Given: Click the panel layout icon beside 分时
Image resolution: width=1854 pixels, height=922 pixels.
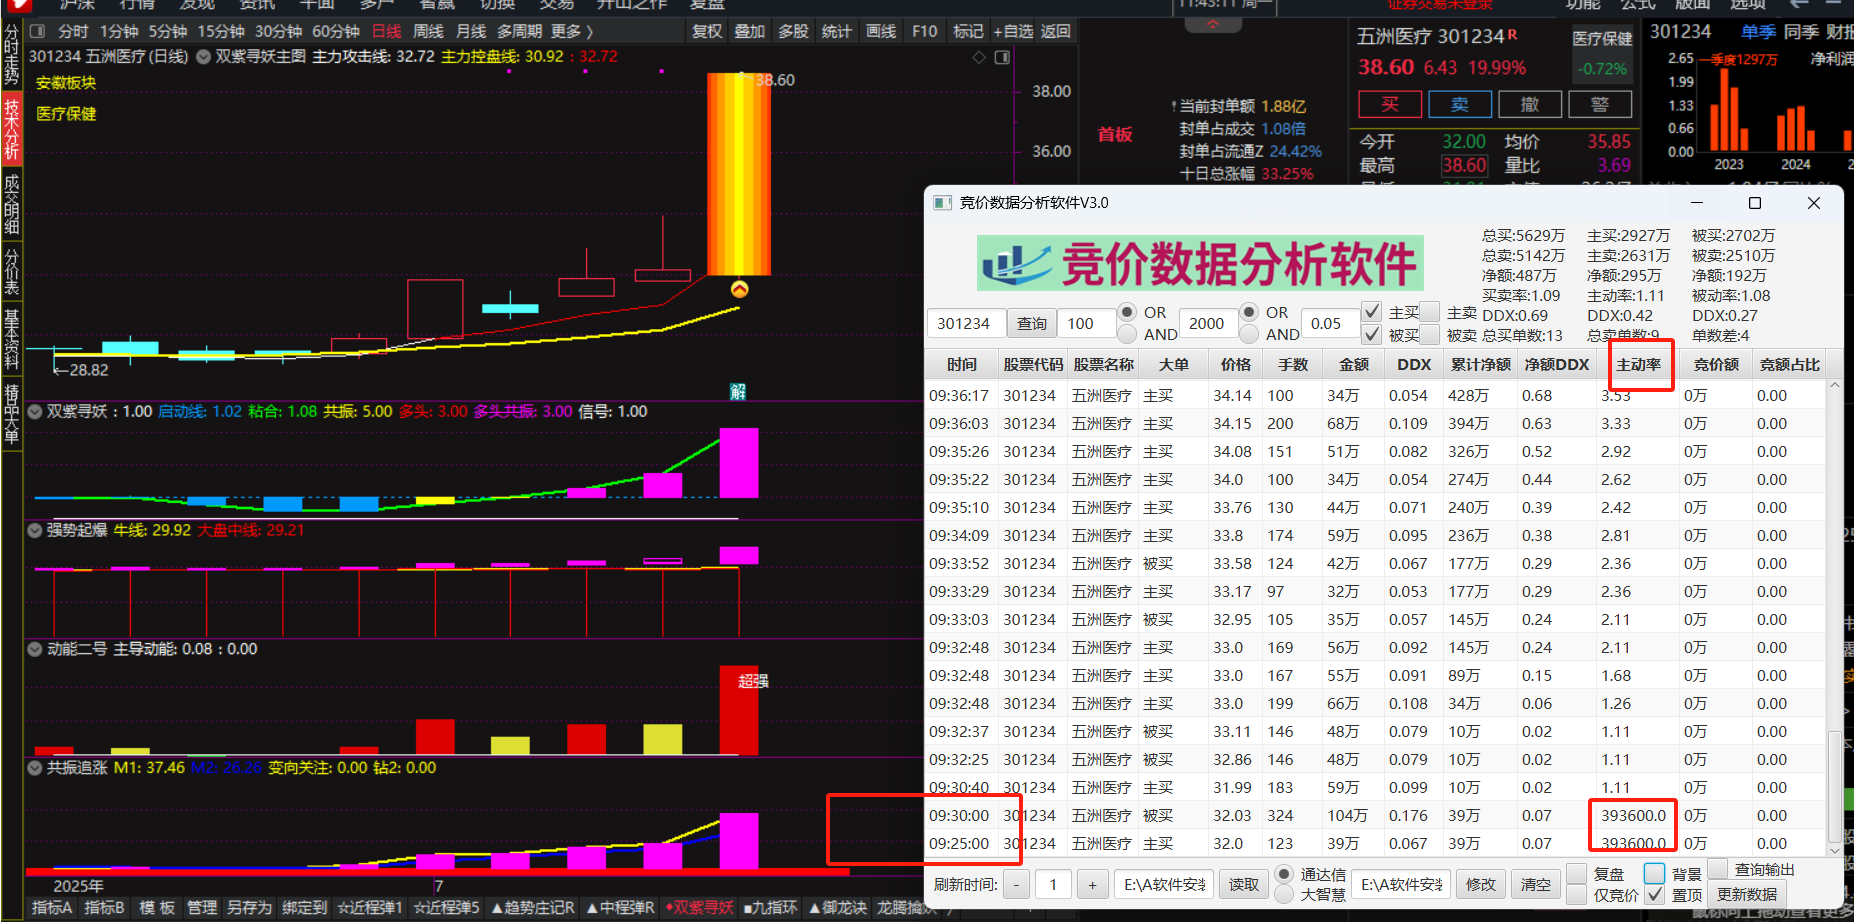Looking at the screenshot, I should tap(37, 32).
